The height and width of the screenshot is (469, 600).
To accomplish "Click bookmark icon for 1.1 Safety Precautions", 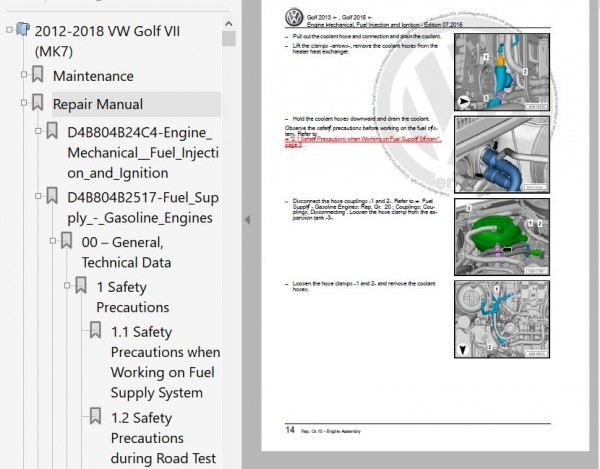I will (95, 330).
